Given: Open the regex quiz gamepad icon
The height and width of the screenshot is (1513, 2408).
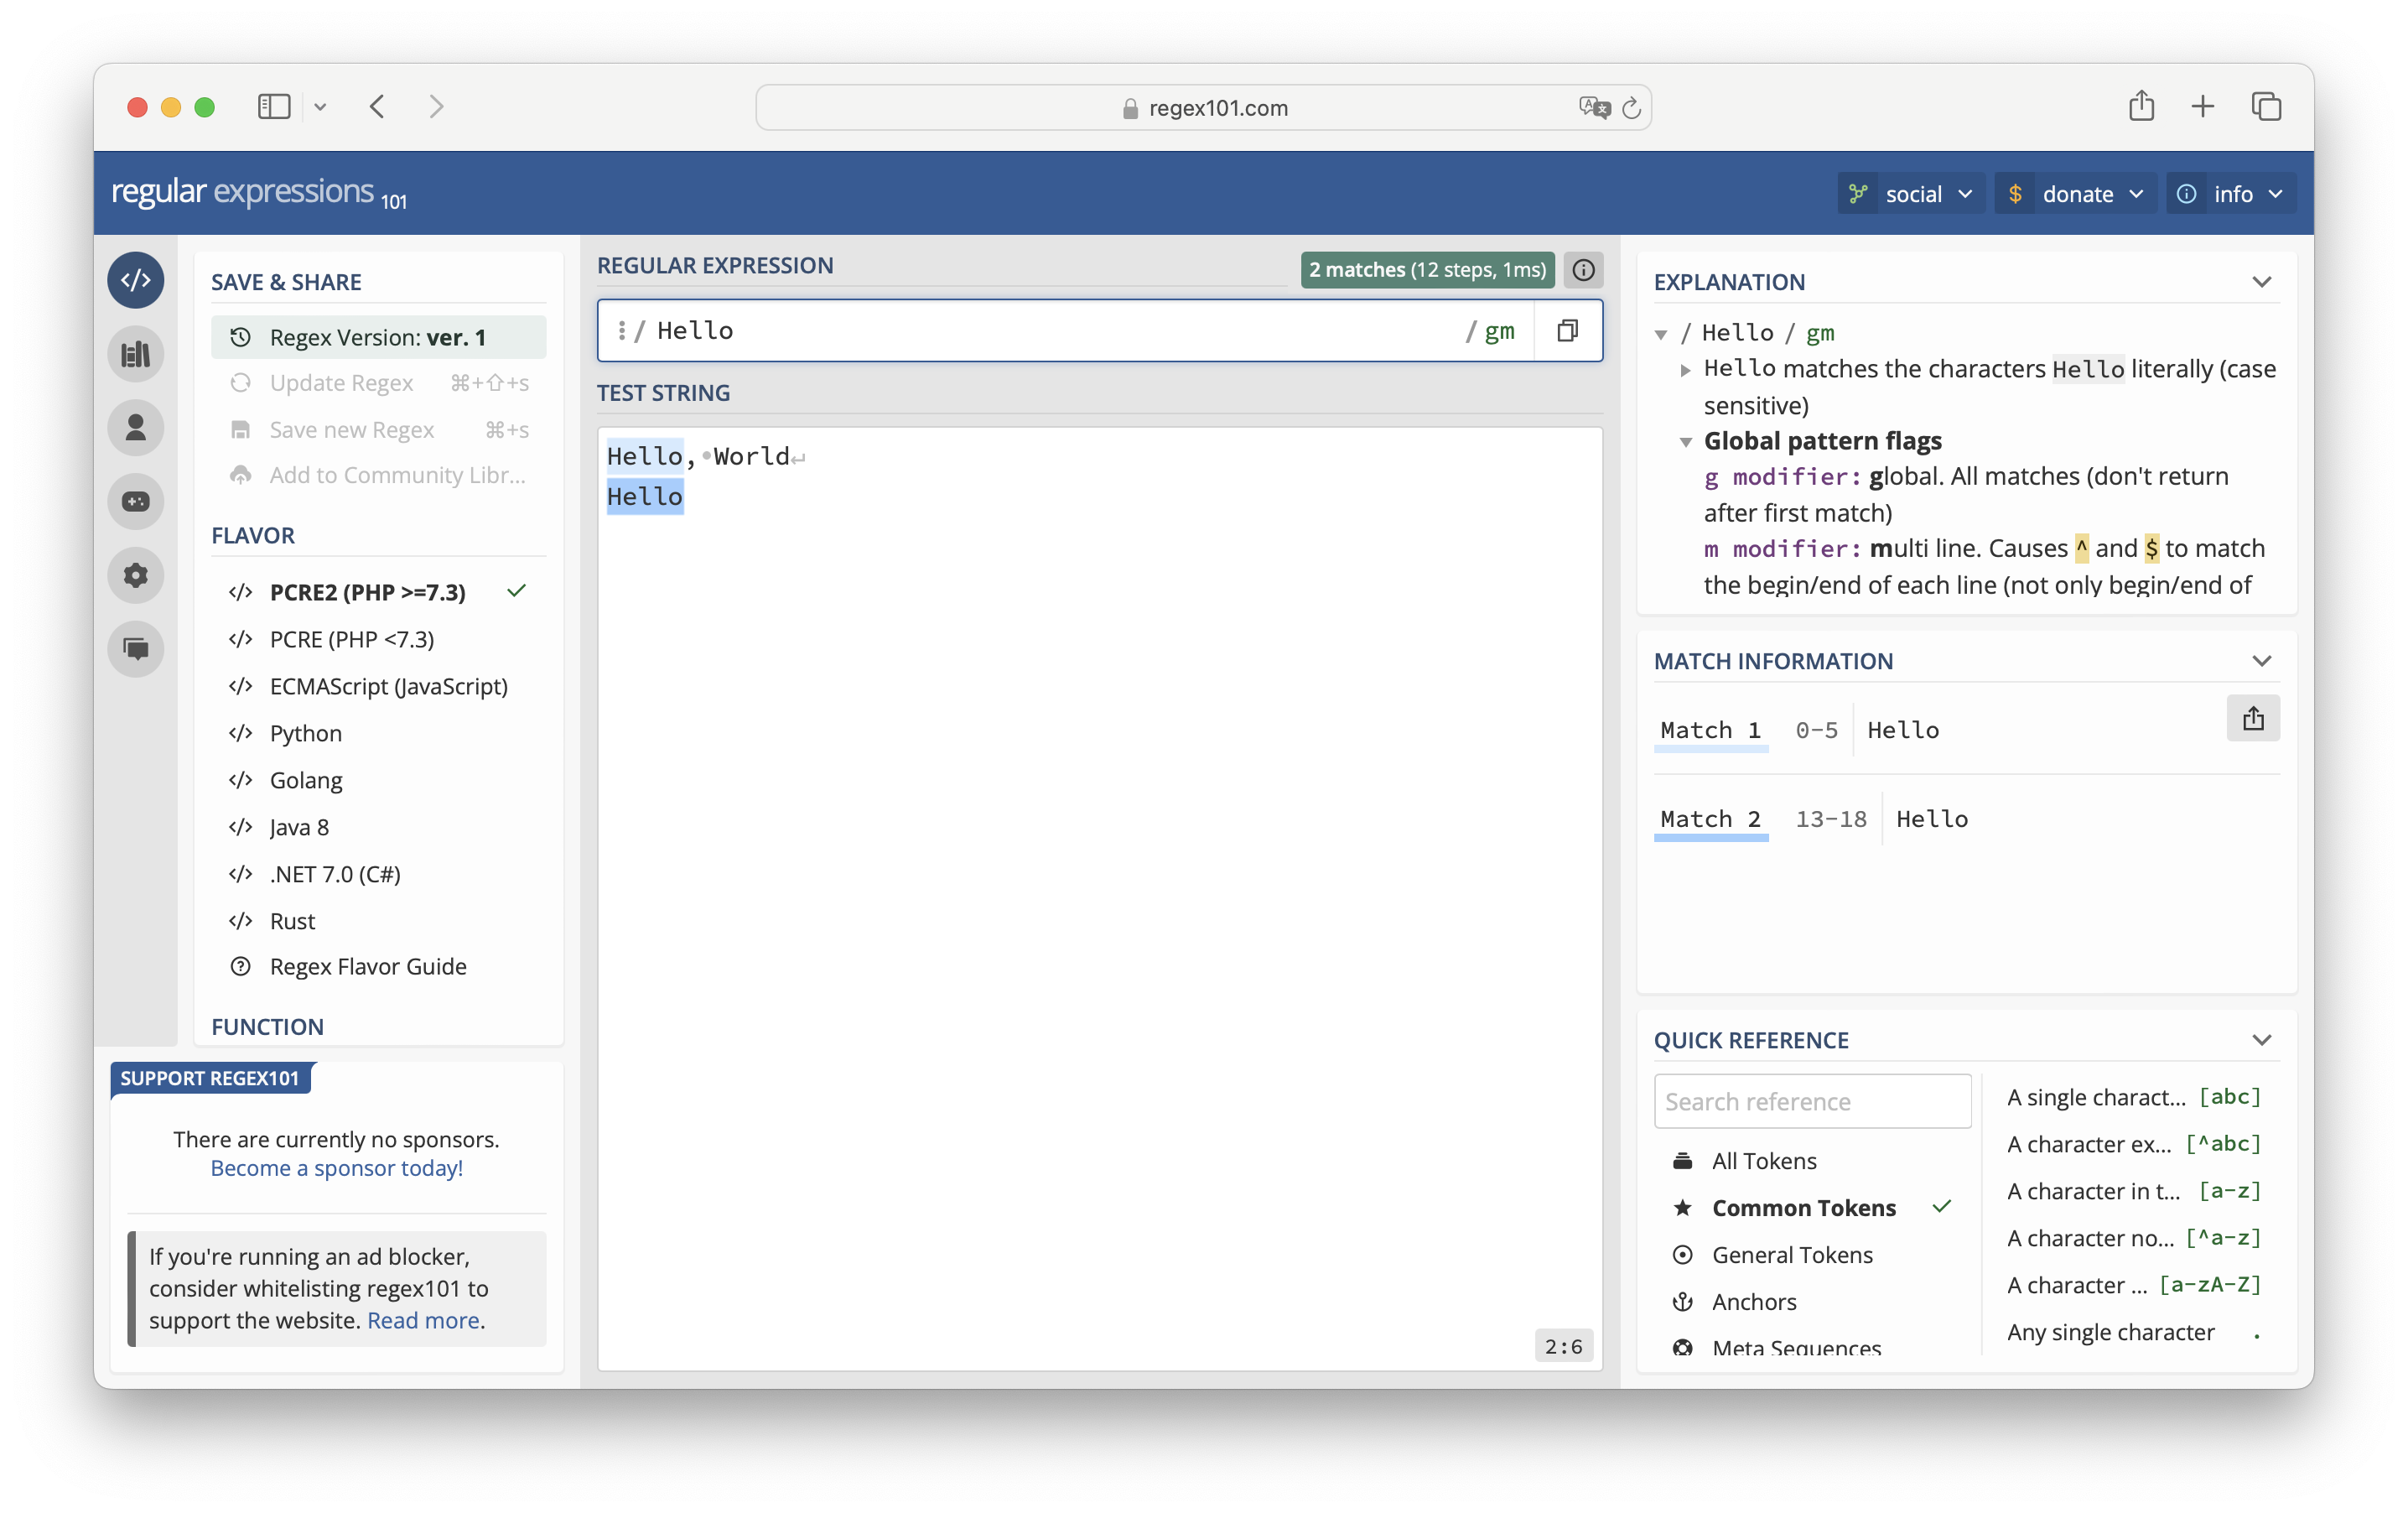Looking at the screenshot, I should pyautogui.click(x=136, y=501).
